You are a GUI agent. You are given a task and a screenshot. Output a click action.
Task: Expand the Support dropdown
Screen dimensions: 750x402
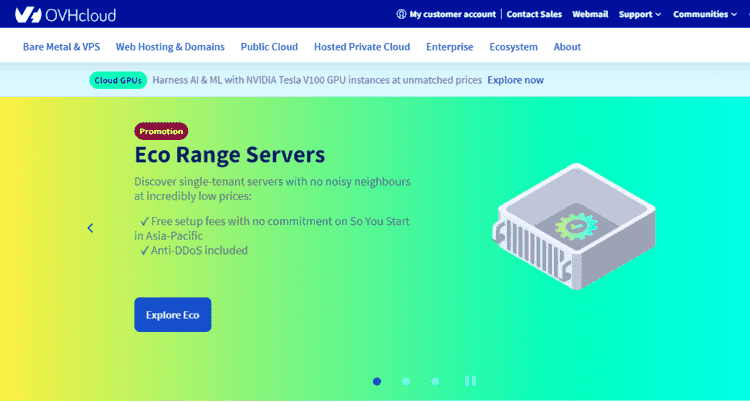[x=640, y=14]
